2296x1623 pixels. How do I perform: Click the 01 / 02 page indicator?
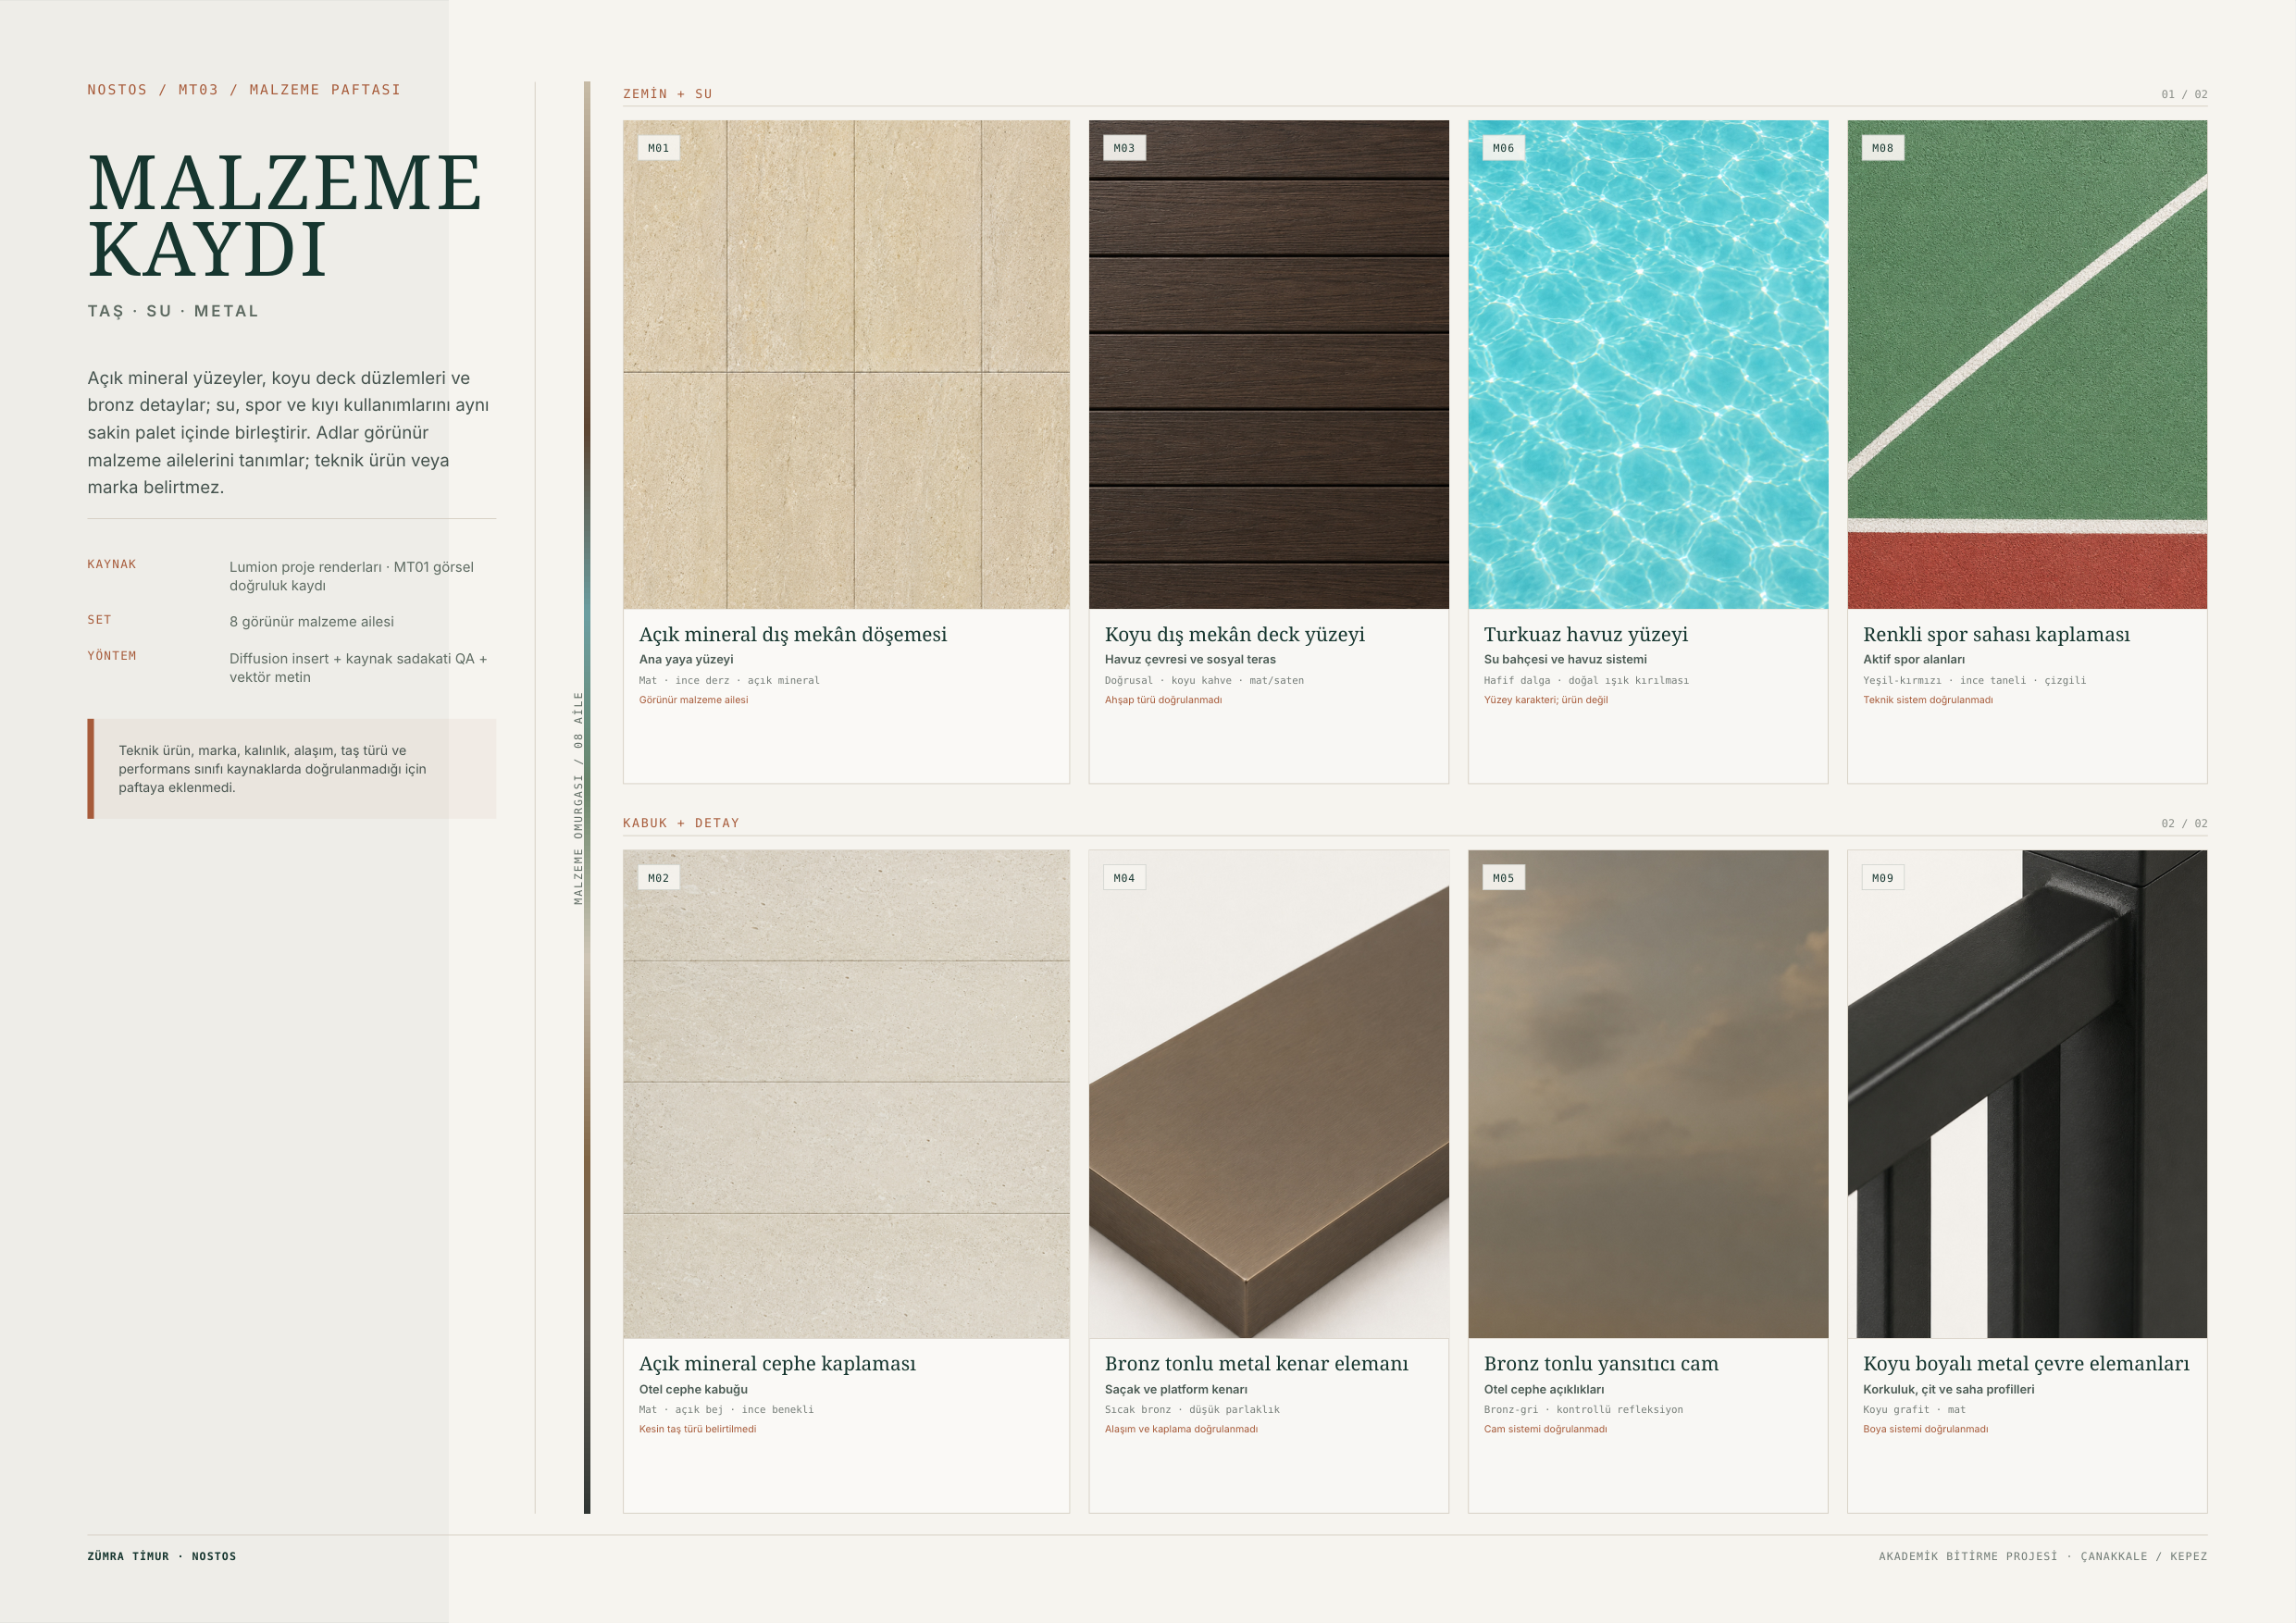pyautogui.click(x=2184, y=94)
